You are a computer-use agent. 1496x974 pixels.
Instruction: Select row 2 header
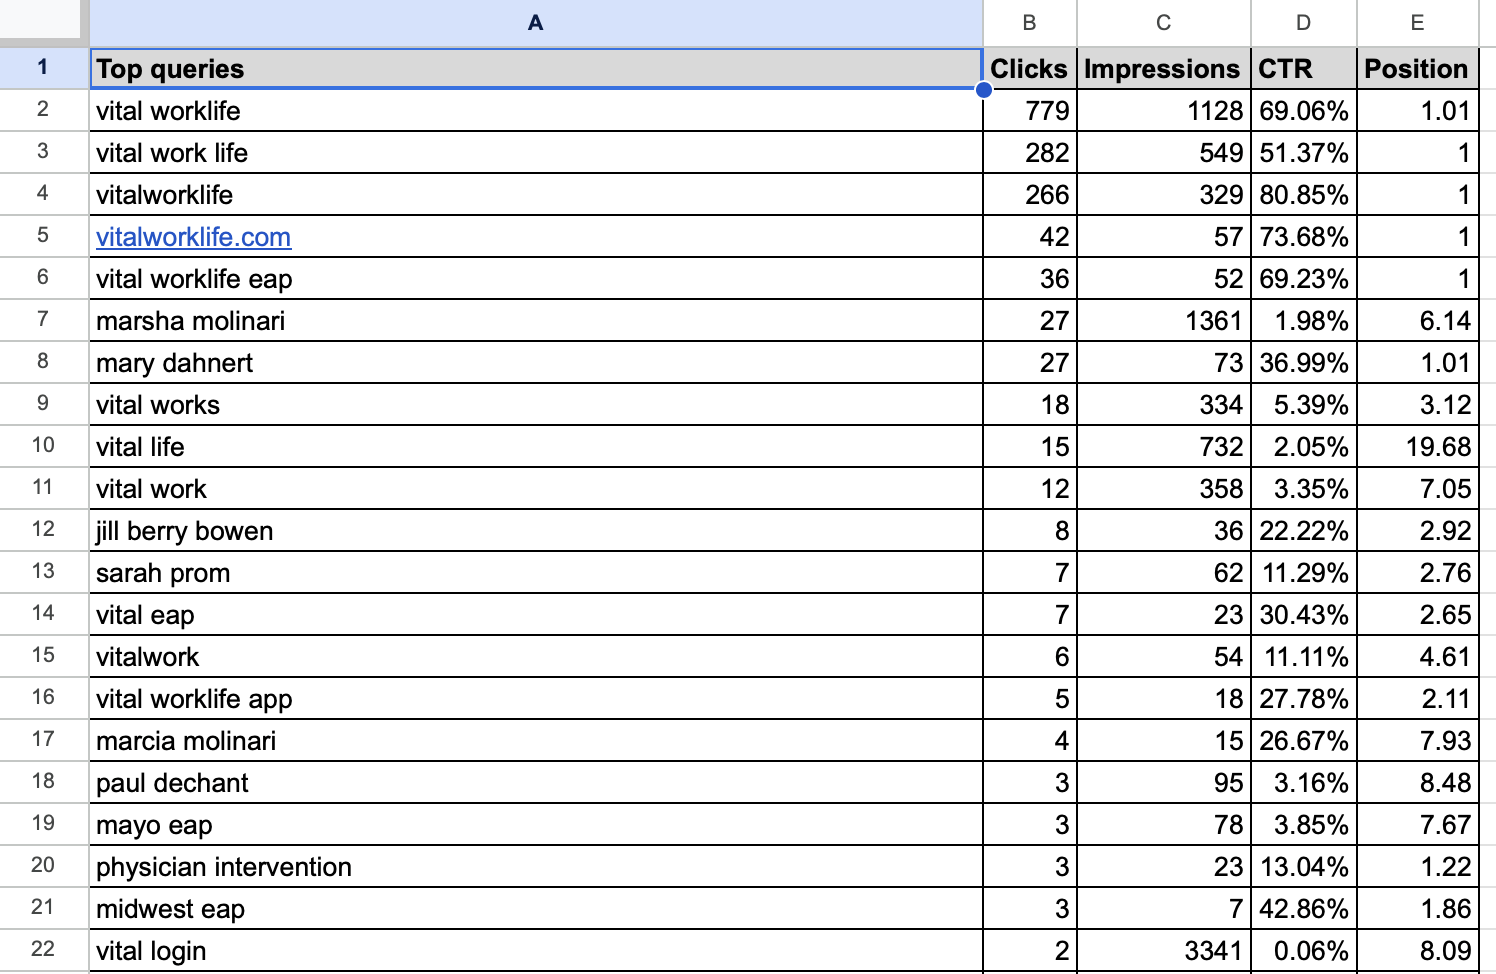[x=44, y=110]
